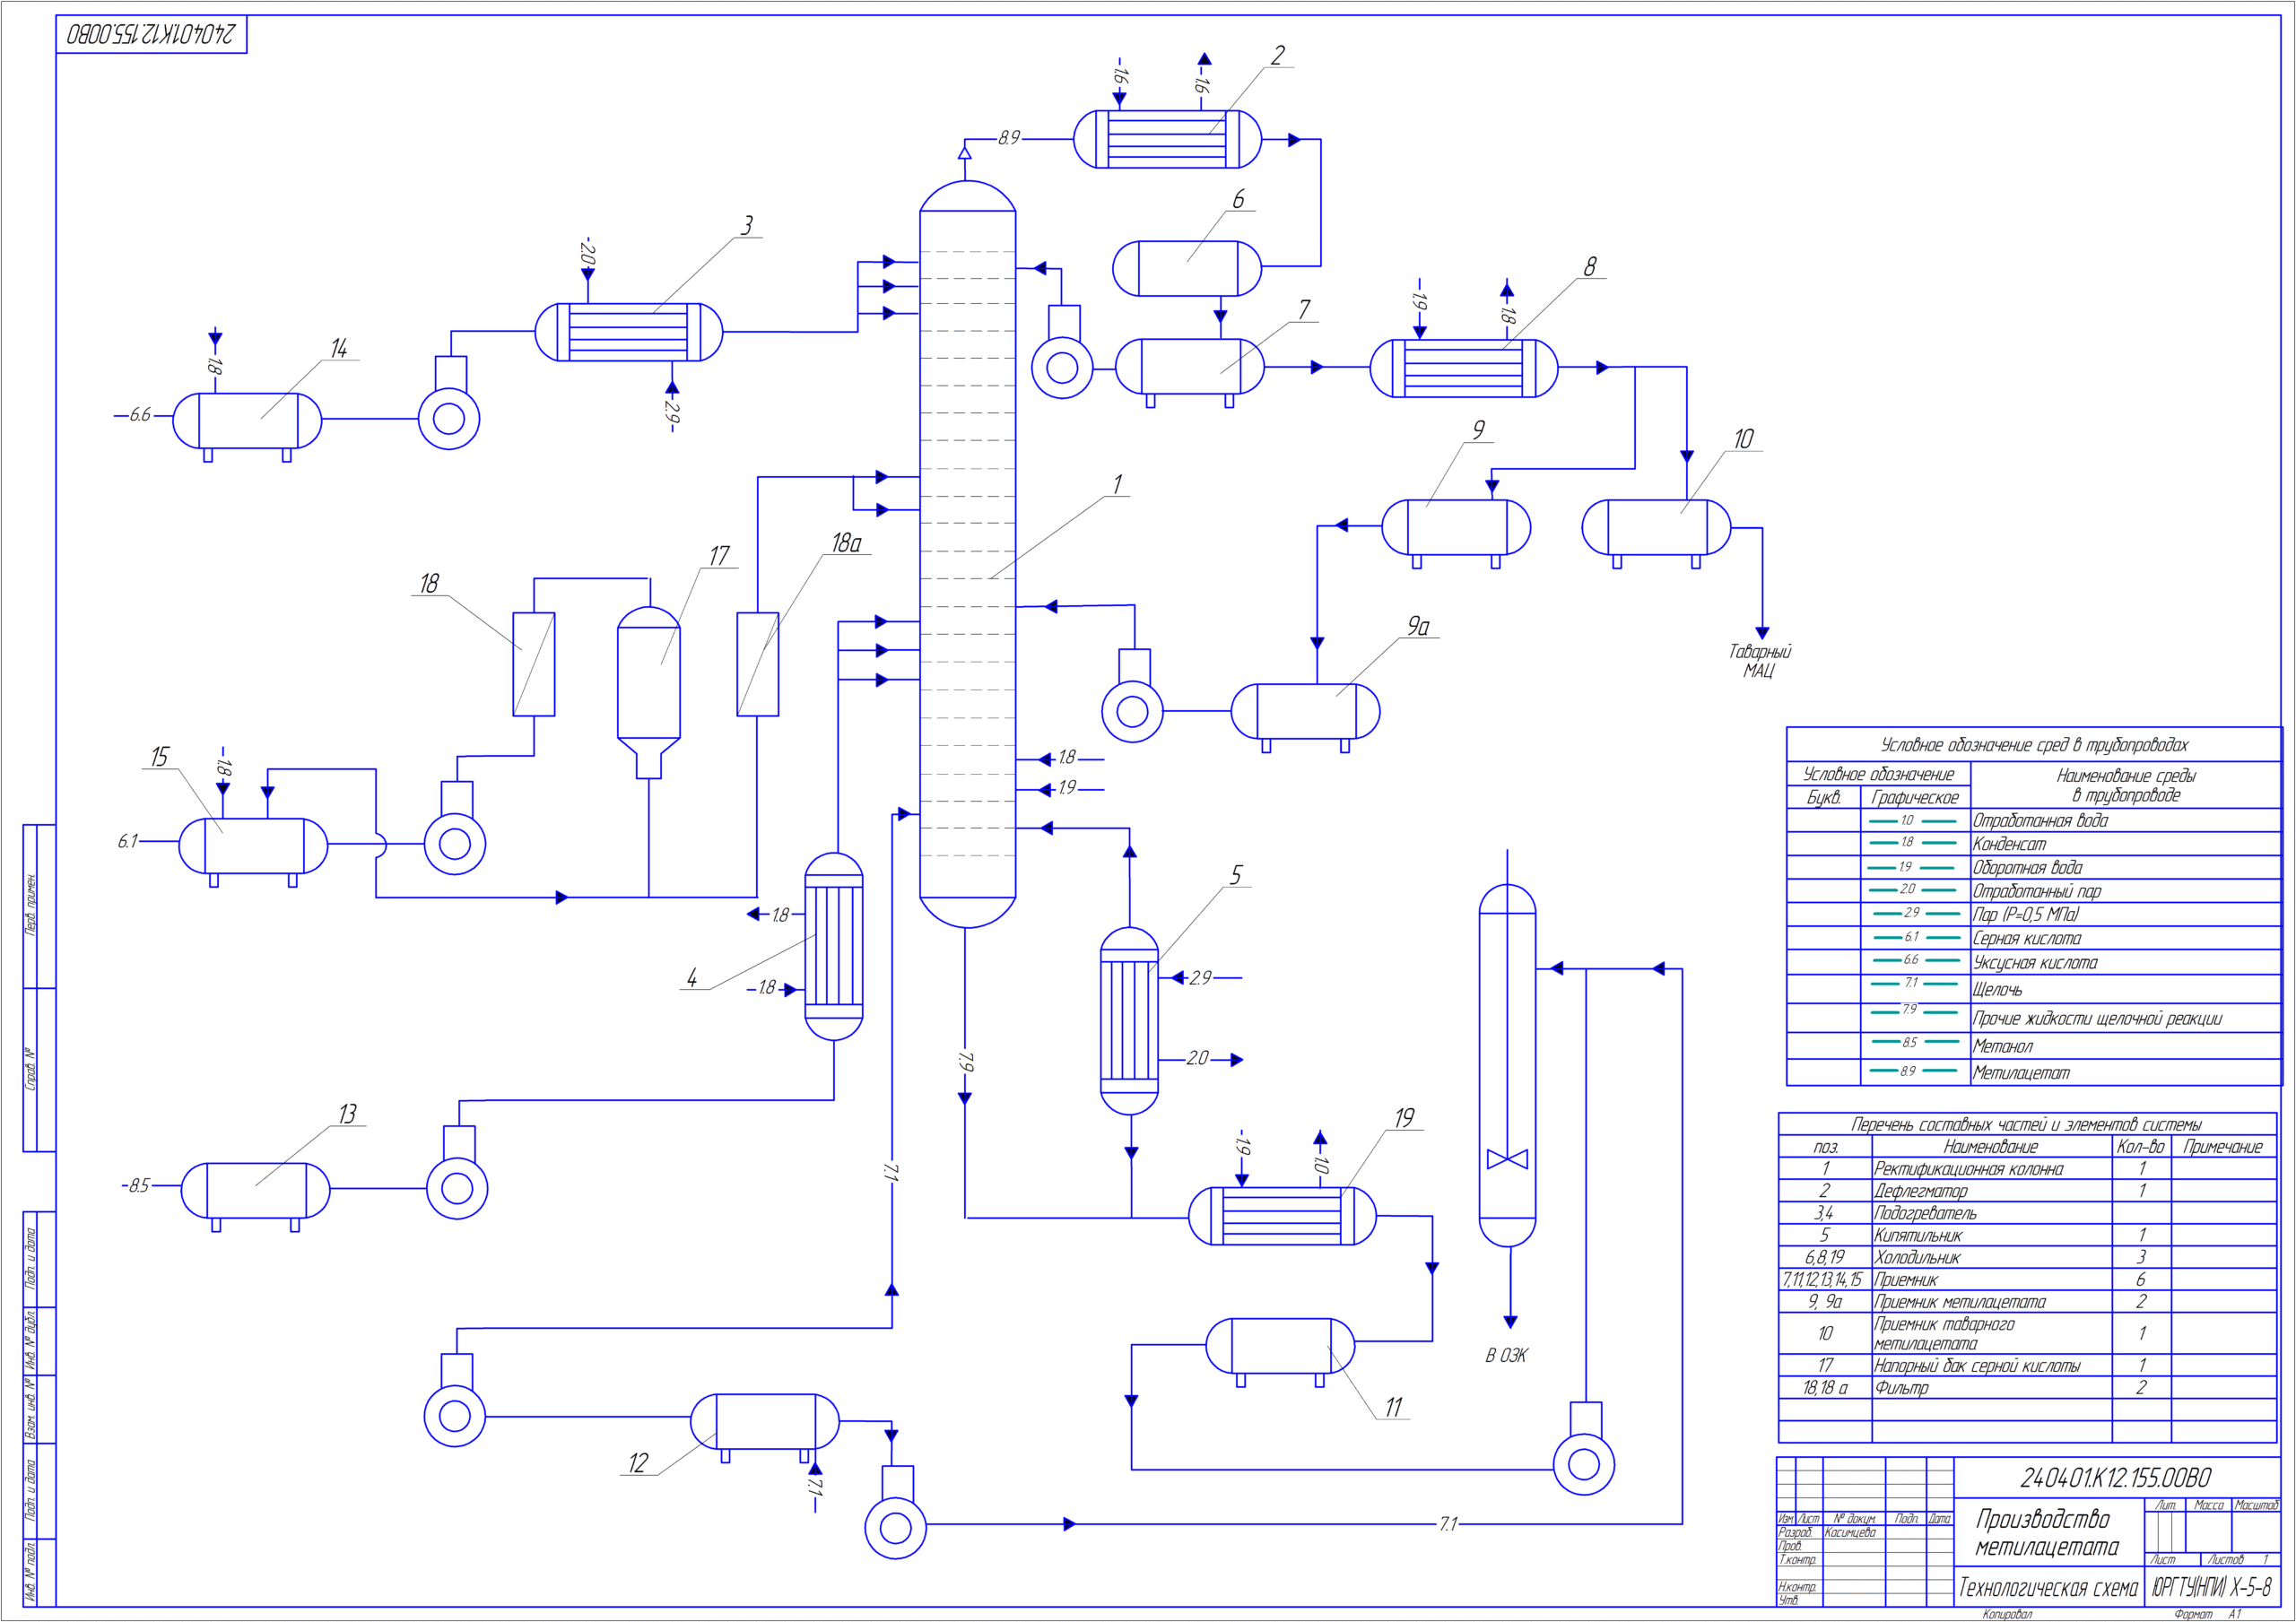Select the "Ректификационная колонна" row name
Screen dimensions: 2296x1622
(x=1969, y=1169)
